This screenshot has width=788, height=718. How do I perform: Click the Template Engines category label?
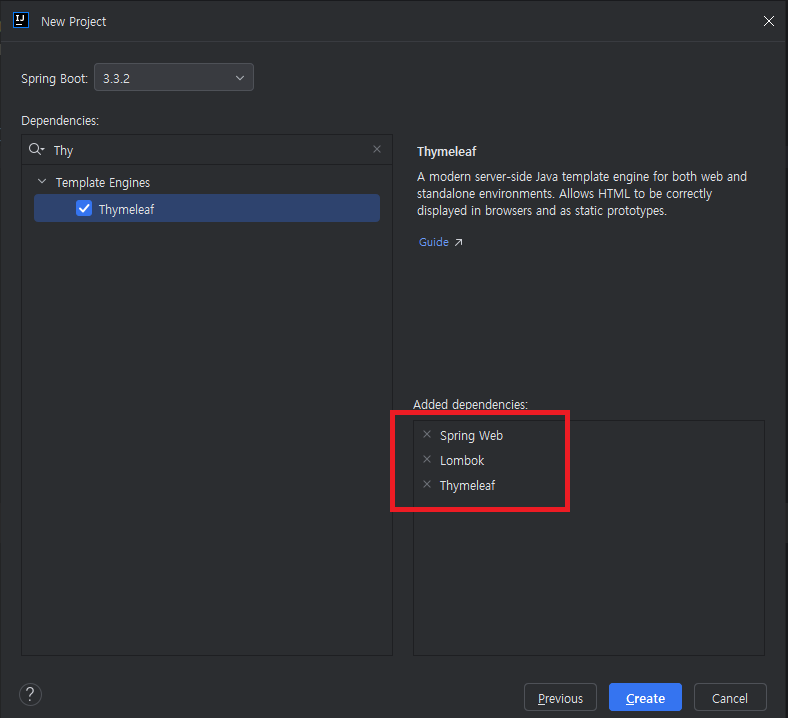103,182
